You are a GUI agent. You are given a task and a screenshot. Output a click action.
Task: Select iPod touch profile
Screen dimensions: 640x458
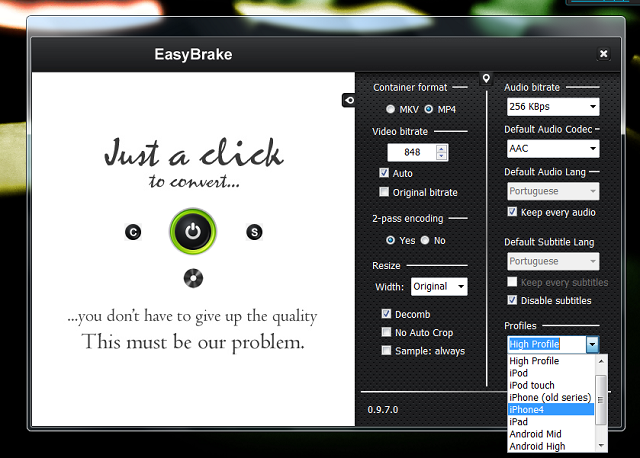551,385
